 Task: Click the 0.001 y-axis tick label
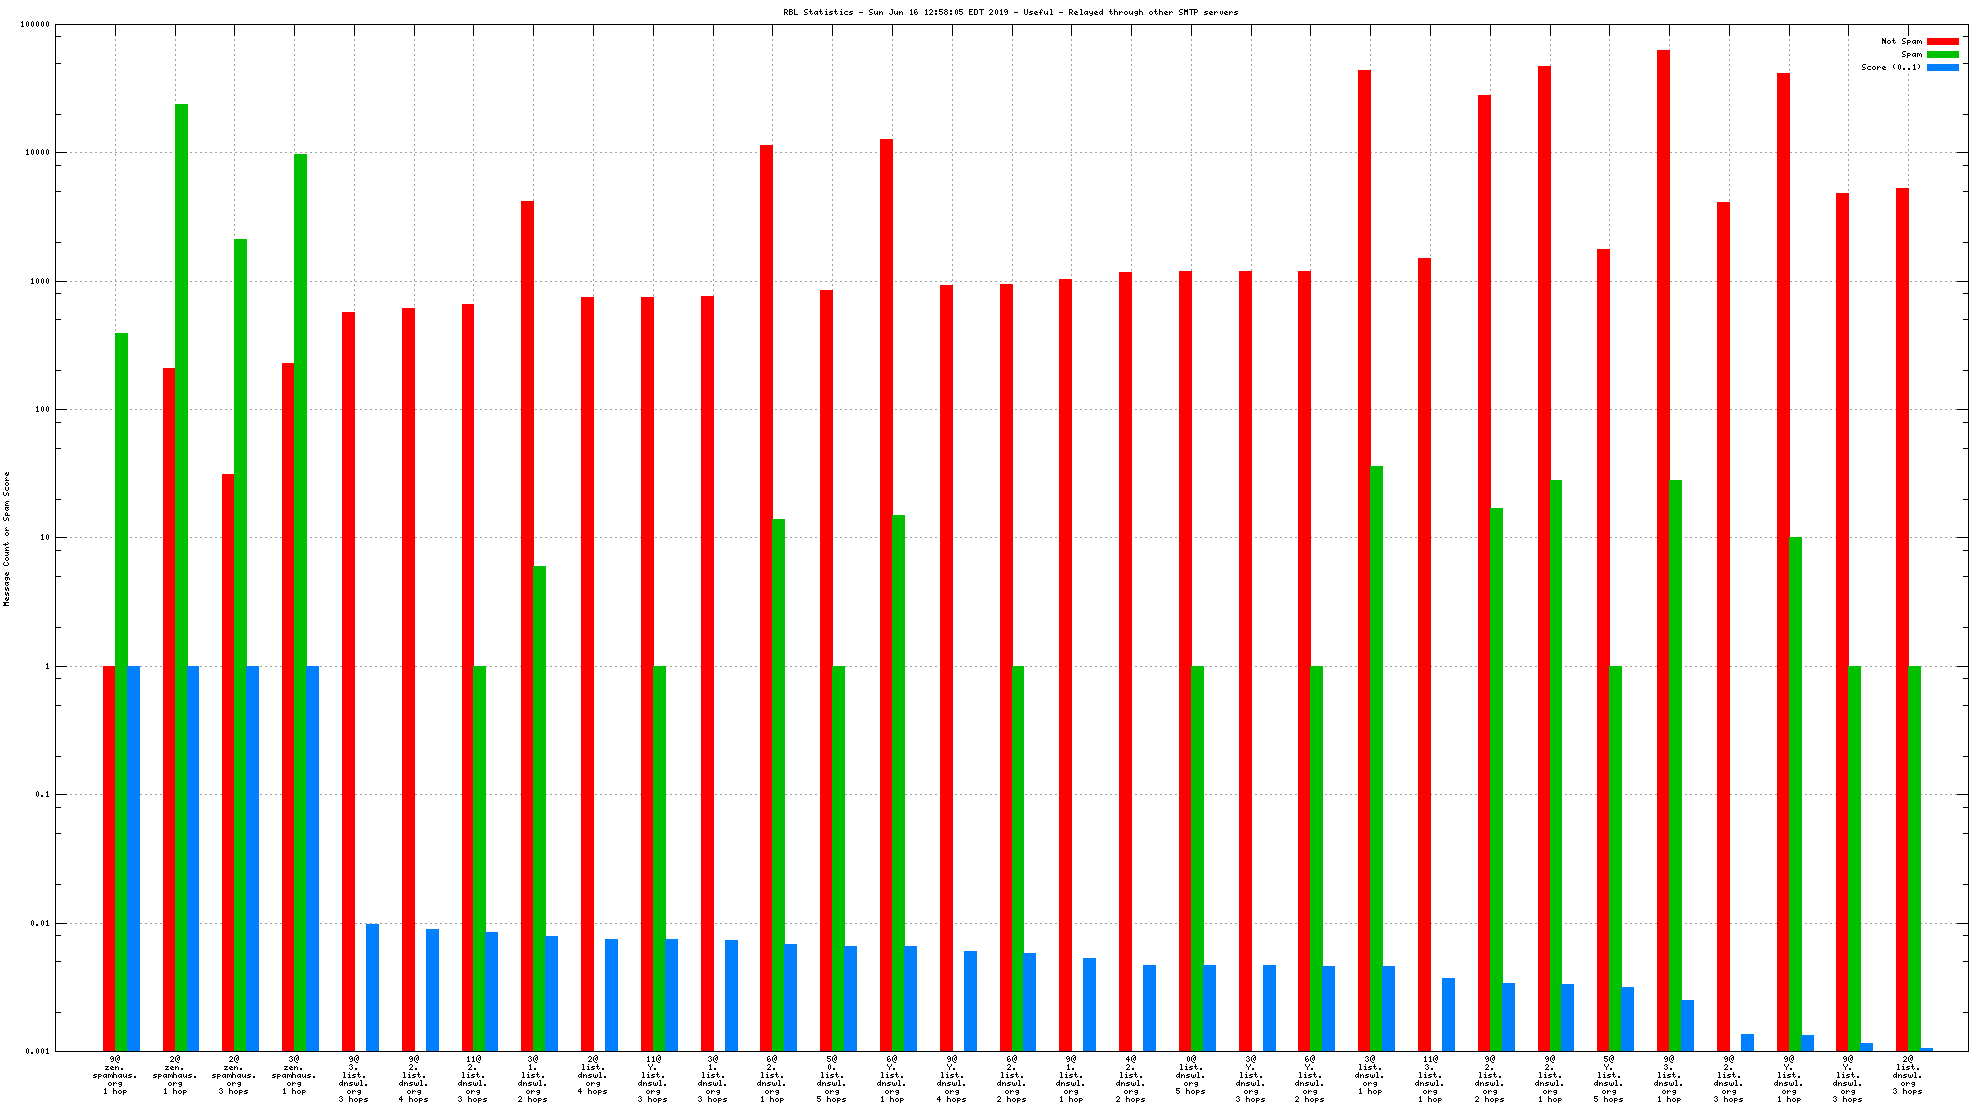click(38, 1051)
